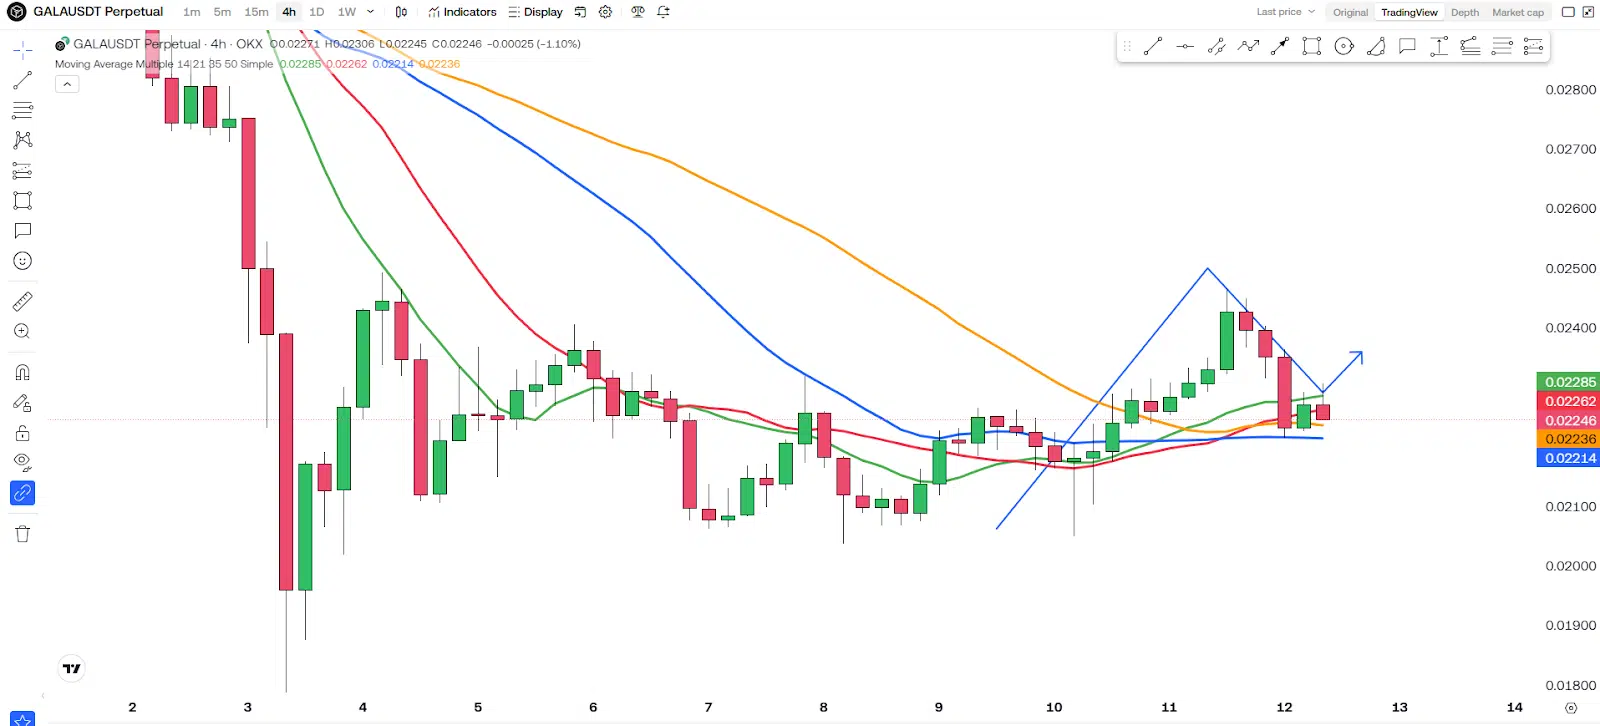
Task: Toggle hide all drawings eye icon
Action: point(22,462)
